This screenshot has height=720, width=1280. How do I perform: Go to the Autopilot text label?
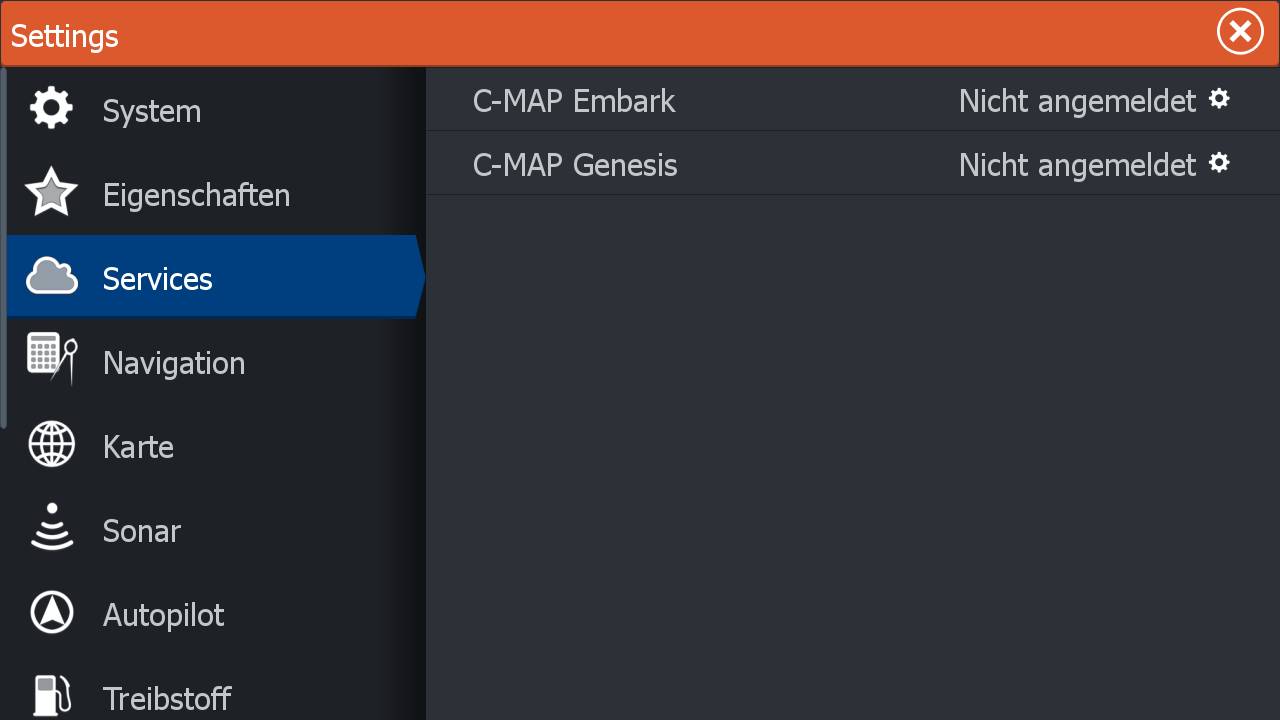click(x=164, y=614)
